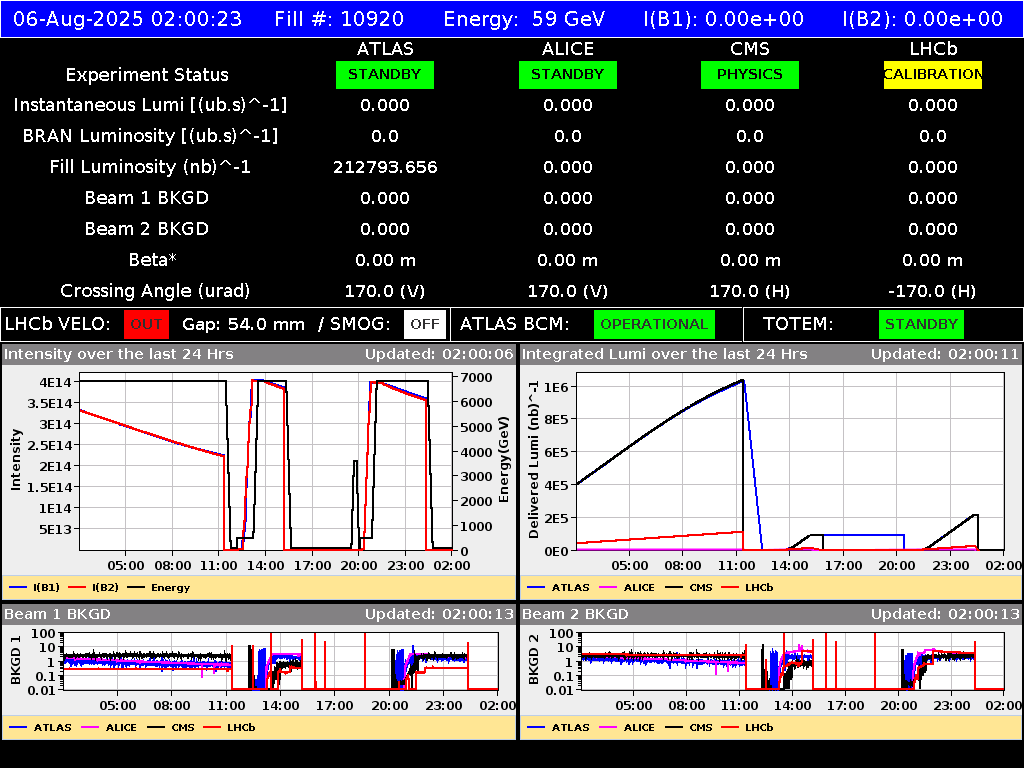Click the ALICE column header
The height and width of the screenshot is (768, 1024).
(x=568, y=49)
